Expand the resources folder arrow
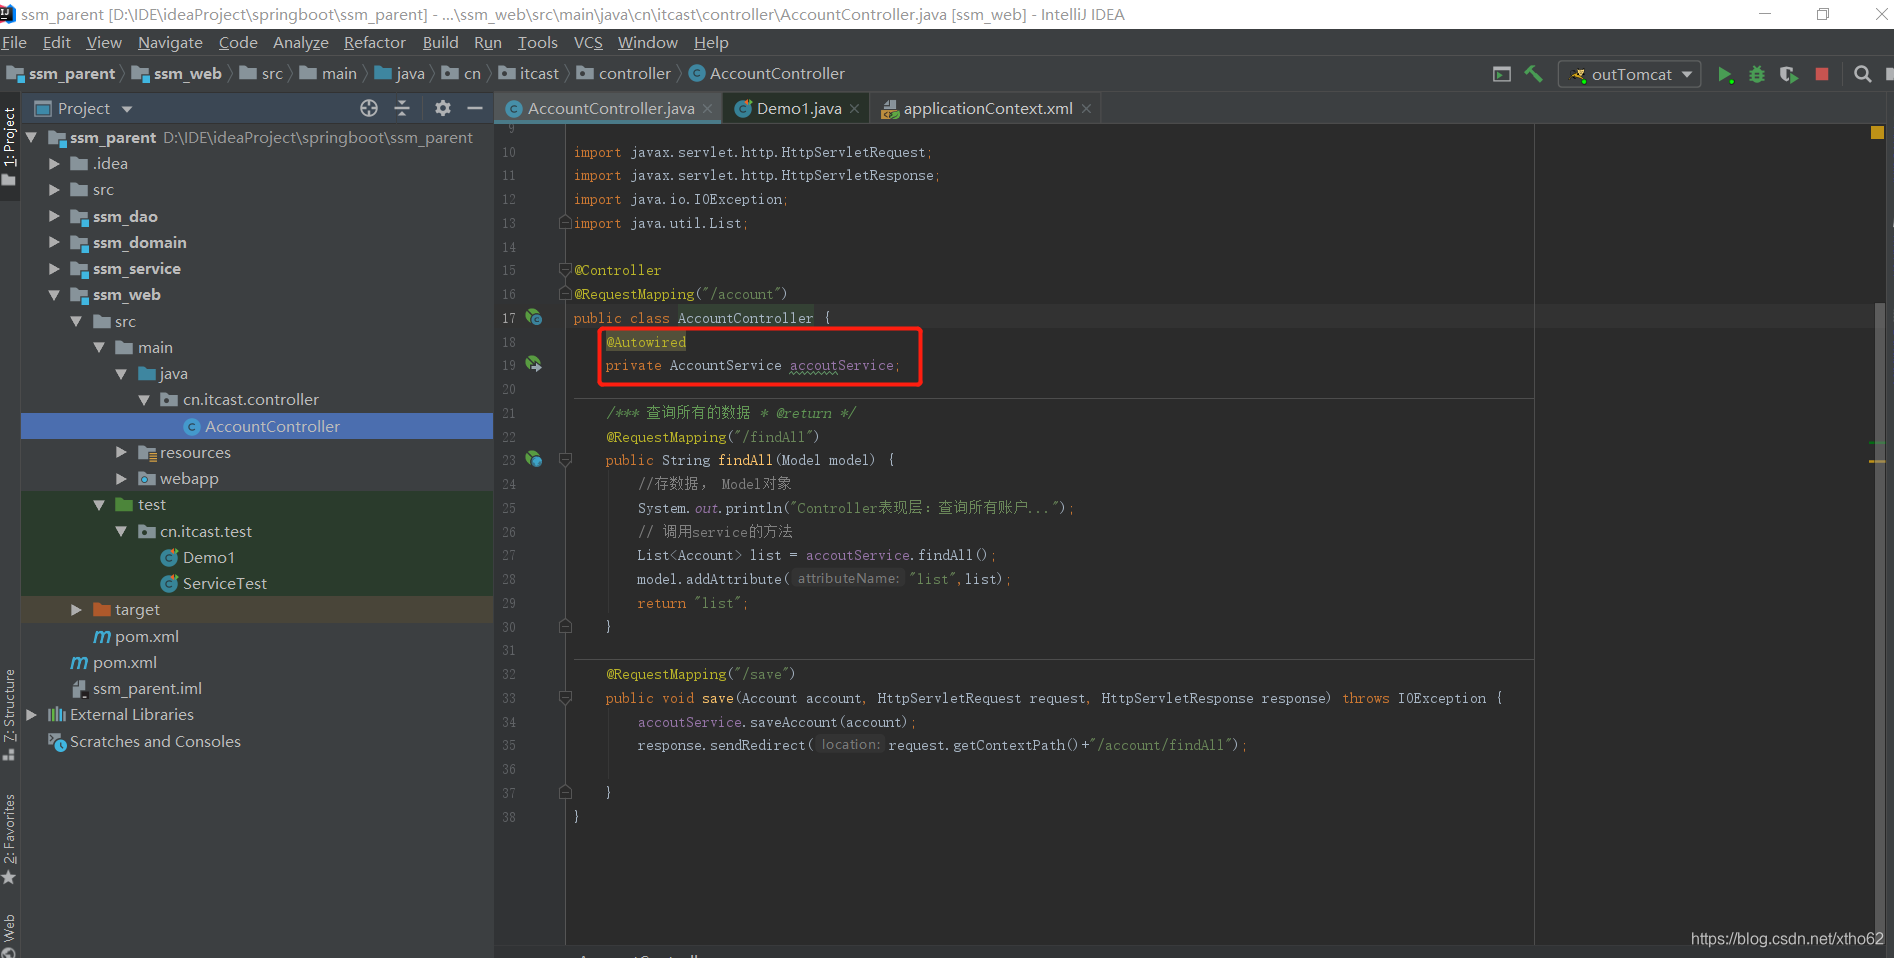The image size is (1894, 958). click(x=121, y=452)
